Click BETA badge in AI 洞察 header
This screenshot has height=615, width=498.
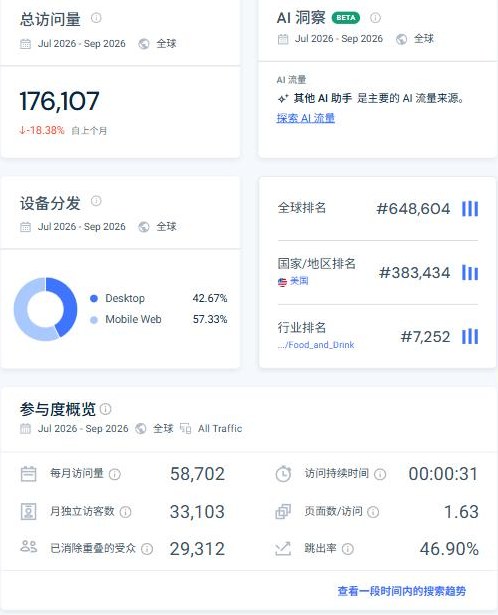[345, 18]
